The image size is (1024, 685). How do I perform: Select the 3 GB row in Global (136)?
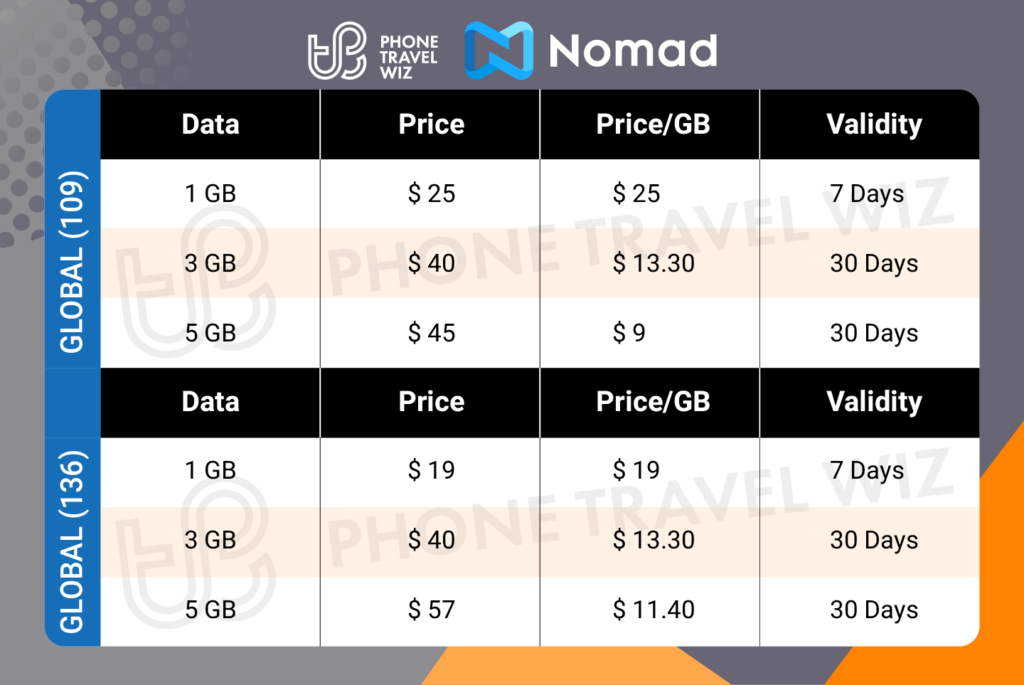click(x=210, y=540)
